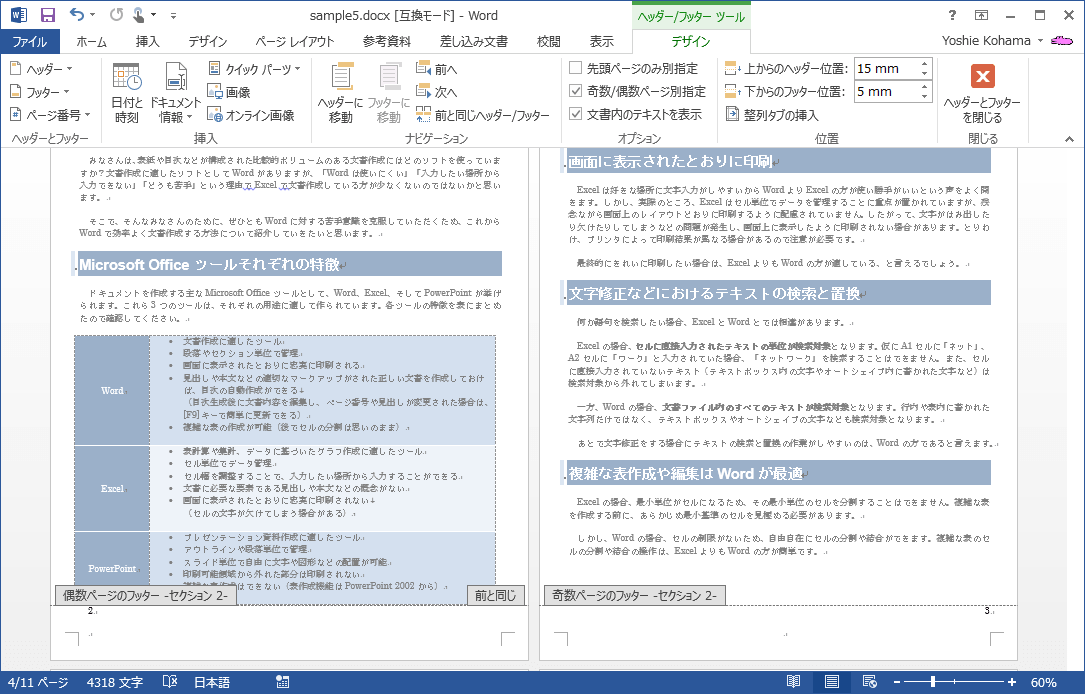Open Word Help question mark
Image resolution: width=1085 pixels, height=694 pixels.
[x=952, y=15]
